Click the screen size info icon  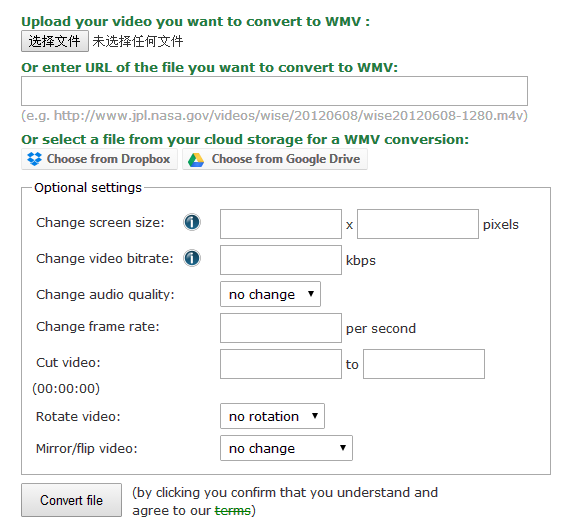192,222
